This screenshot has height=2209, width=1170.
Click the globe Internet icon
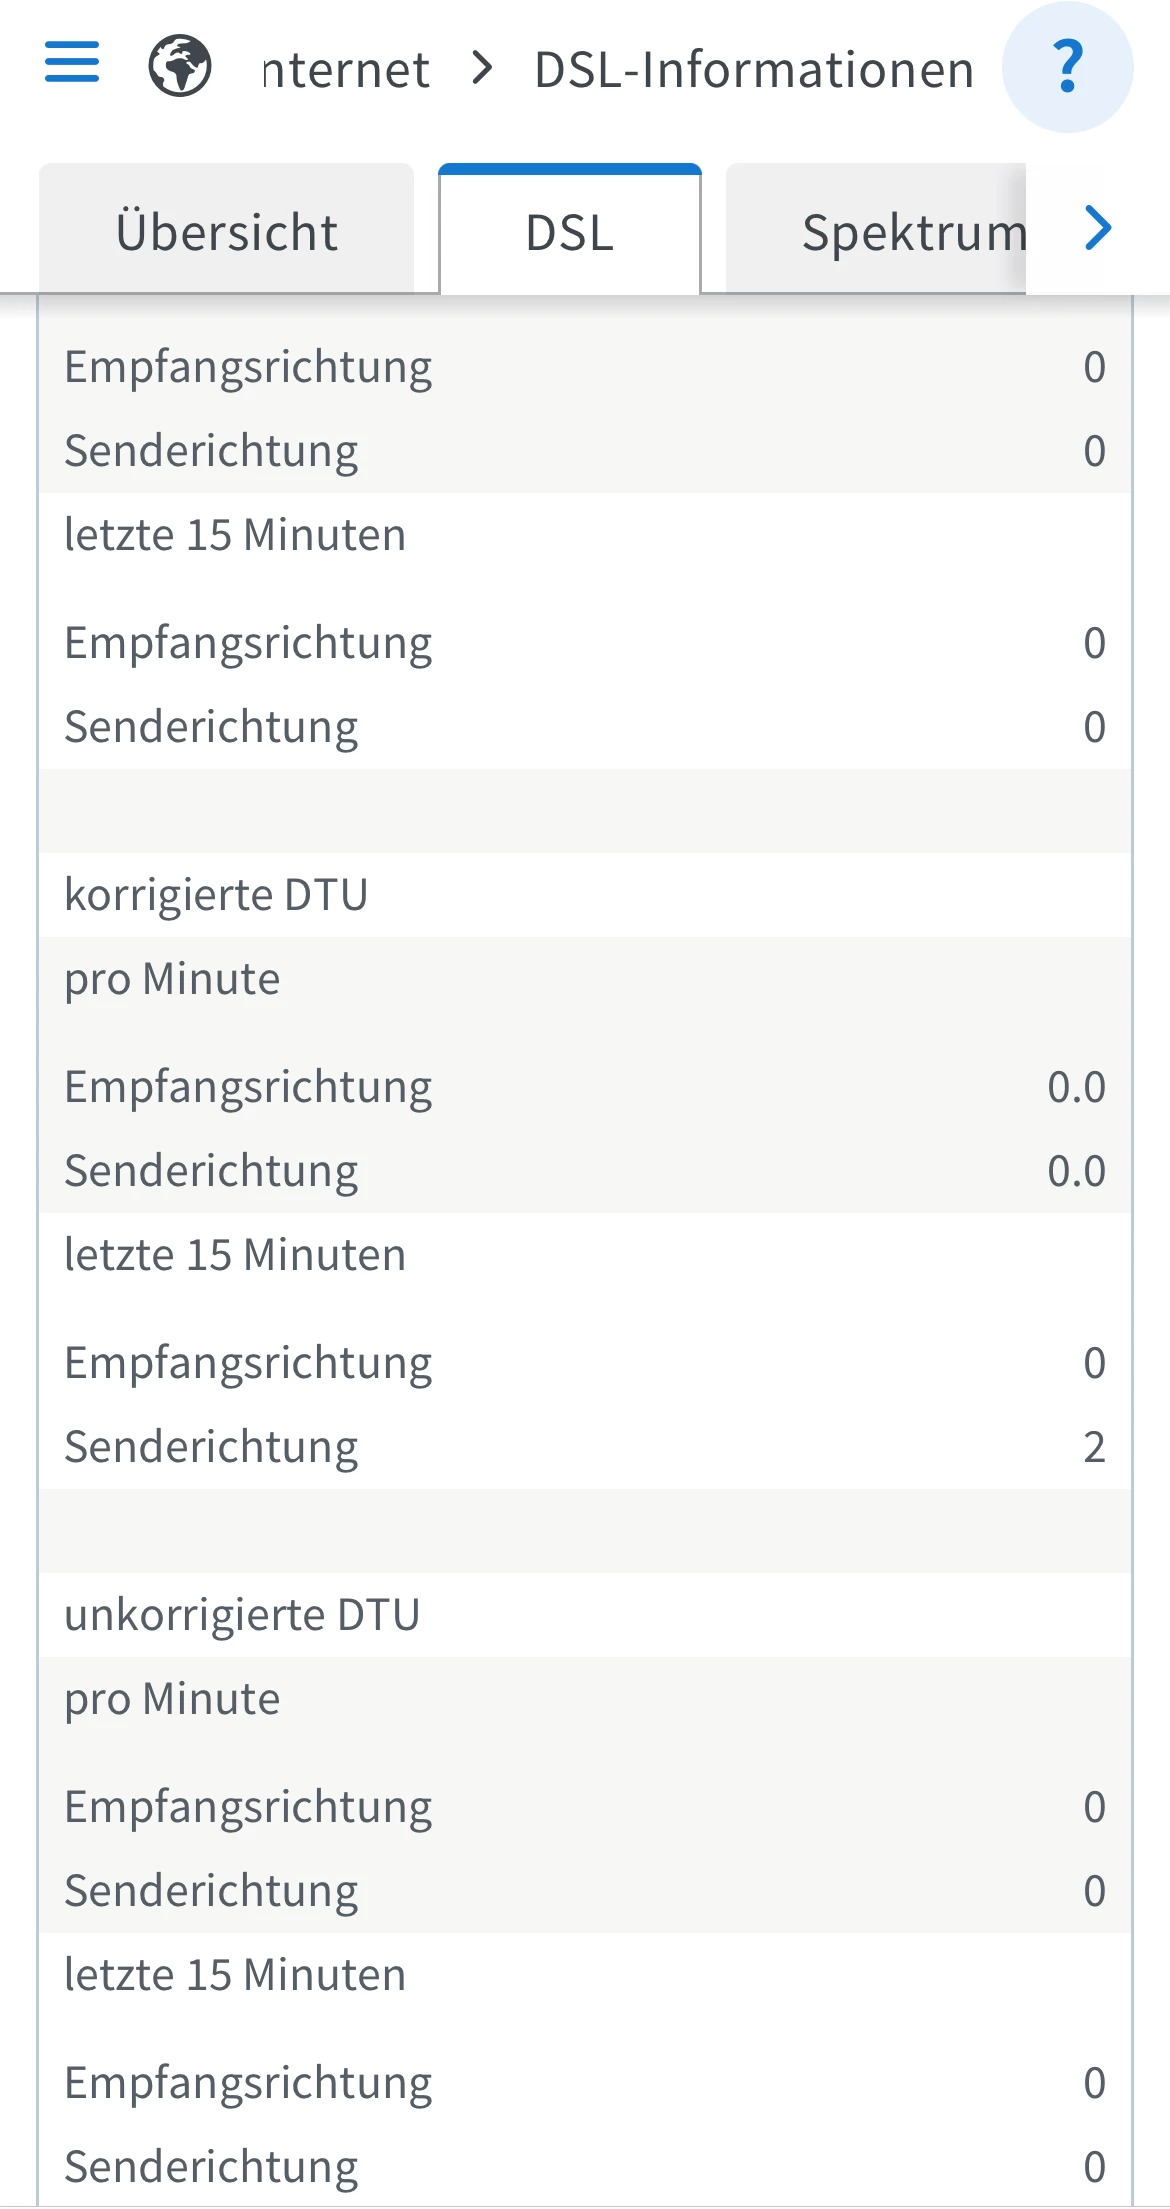(x=180, y=66)
